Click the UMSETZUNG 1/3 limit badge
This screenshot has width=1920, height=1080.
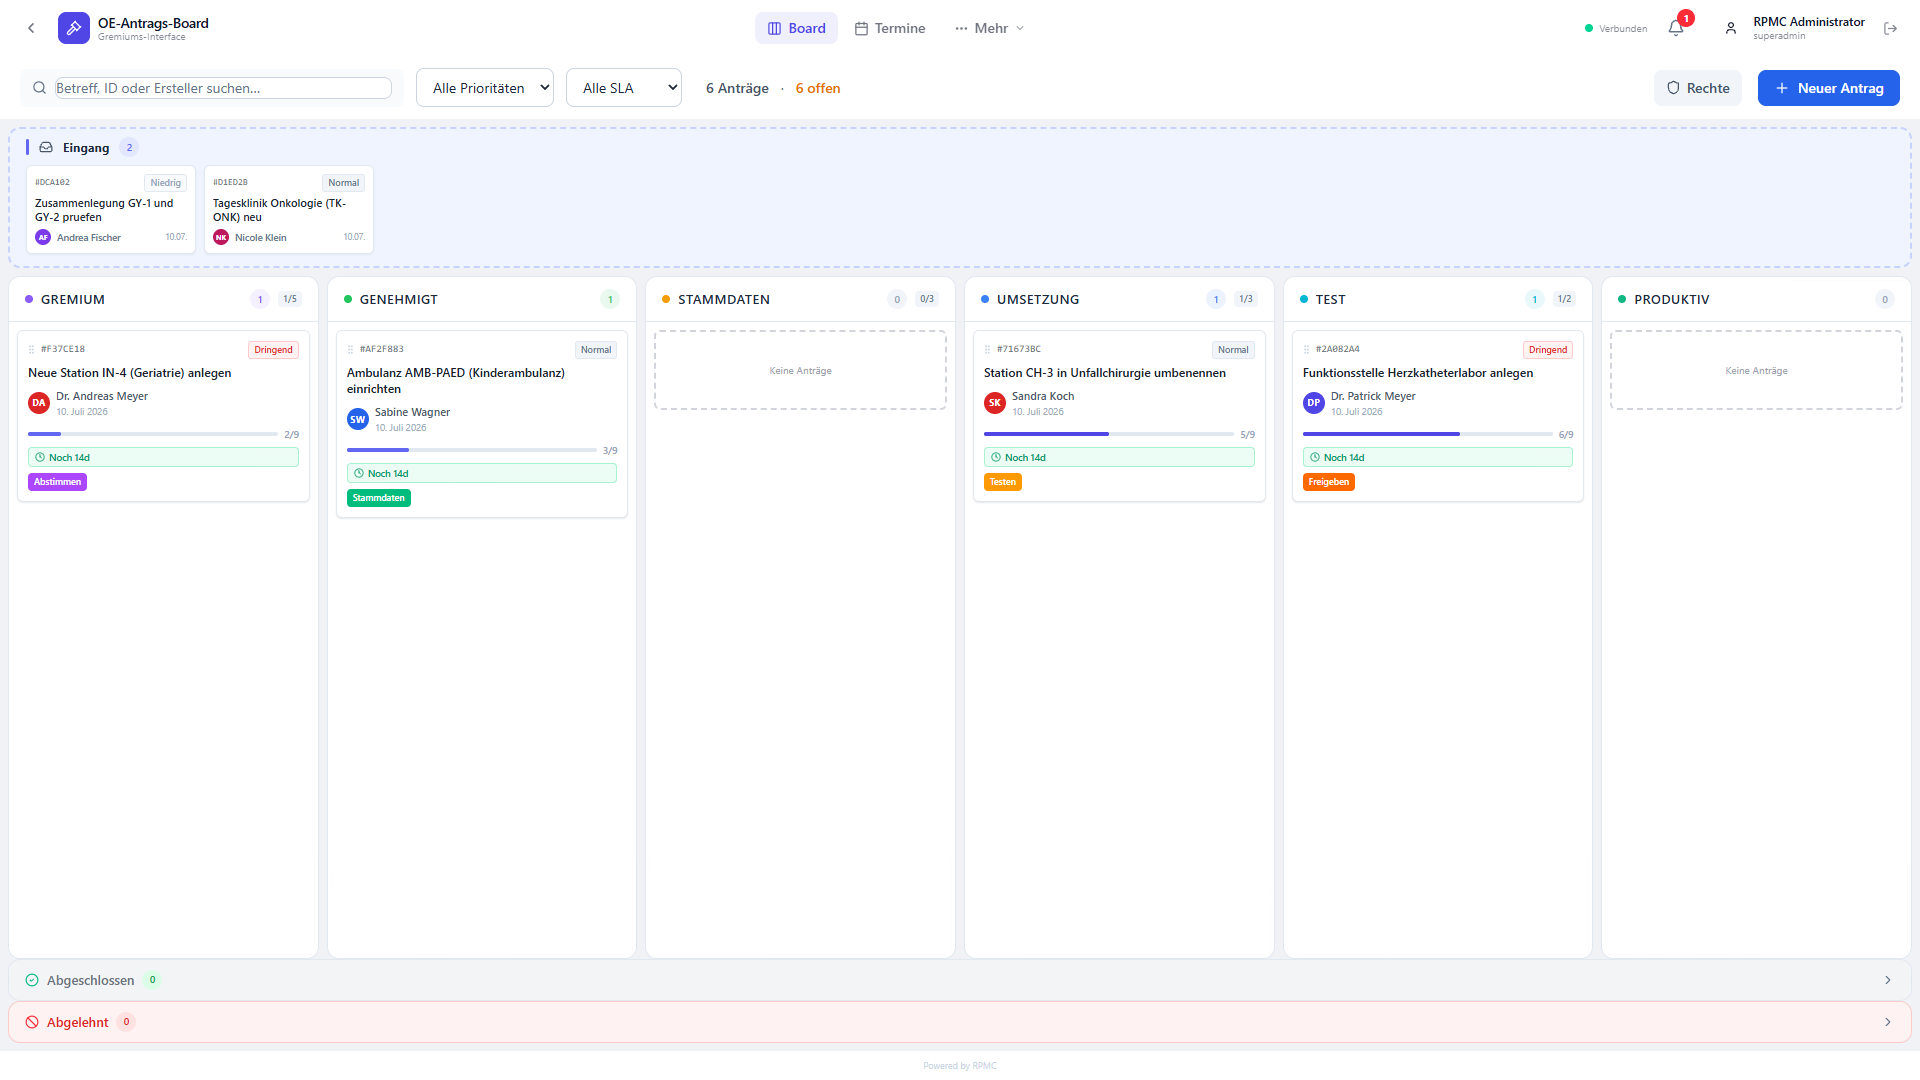coord(1246,299)
